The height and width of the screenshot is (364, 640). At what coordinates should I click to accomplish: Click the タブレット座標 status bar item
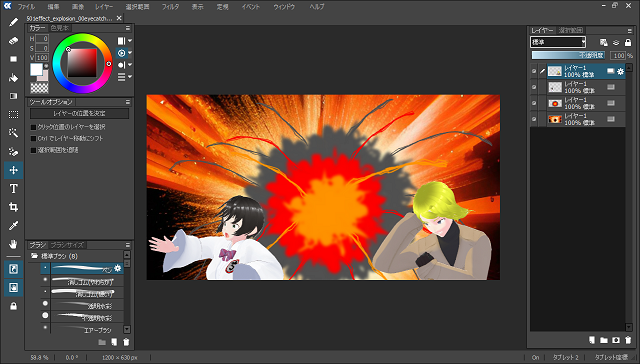[611, 357]
